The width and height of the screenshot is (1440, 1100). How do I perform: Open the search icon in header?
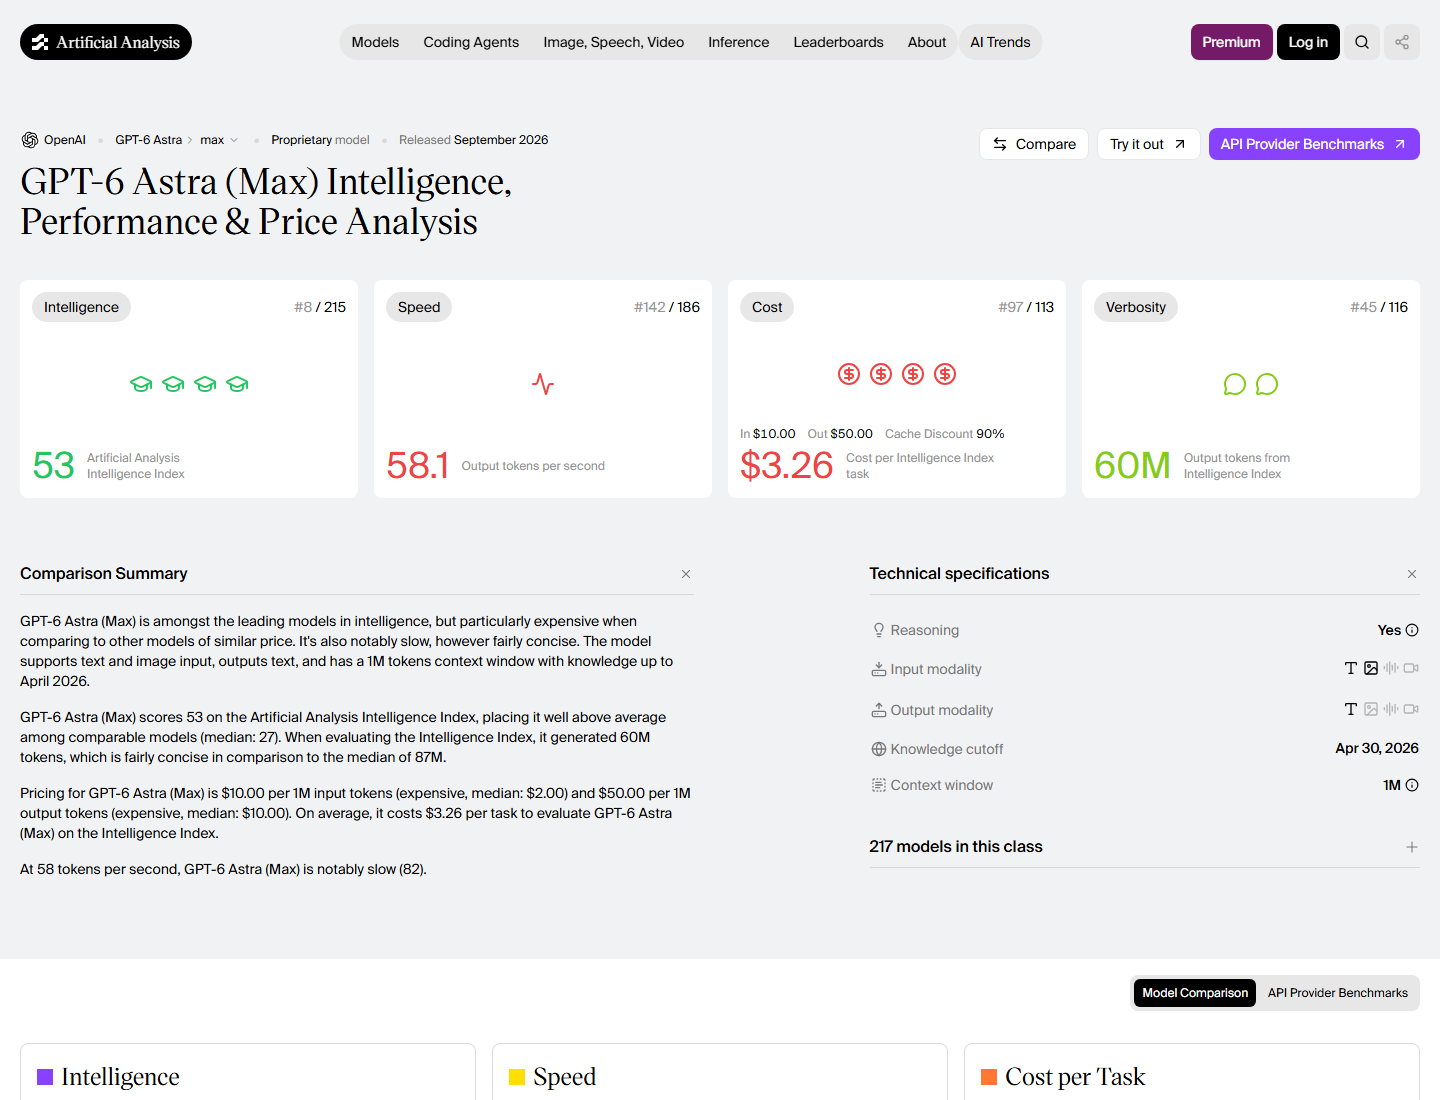click(x=1362, y=42)
